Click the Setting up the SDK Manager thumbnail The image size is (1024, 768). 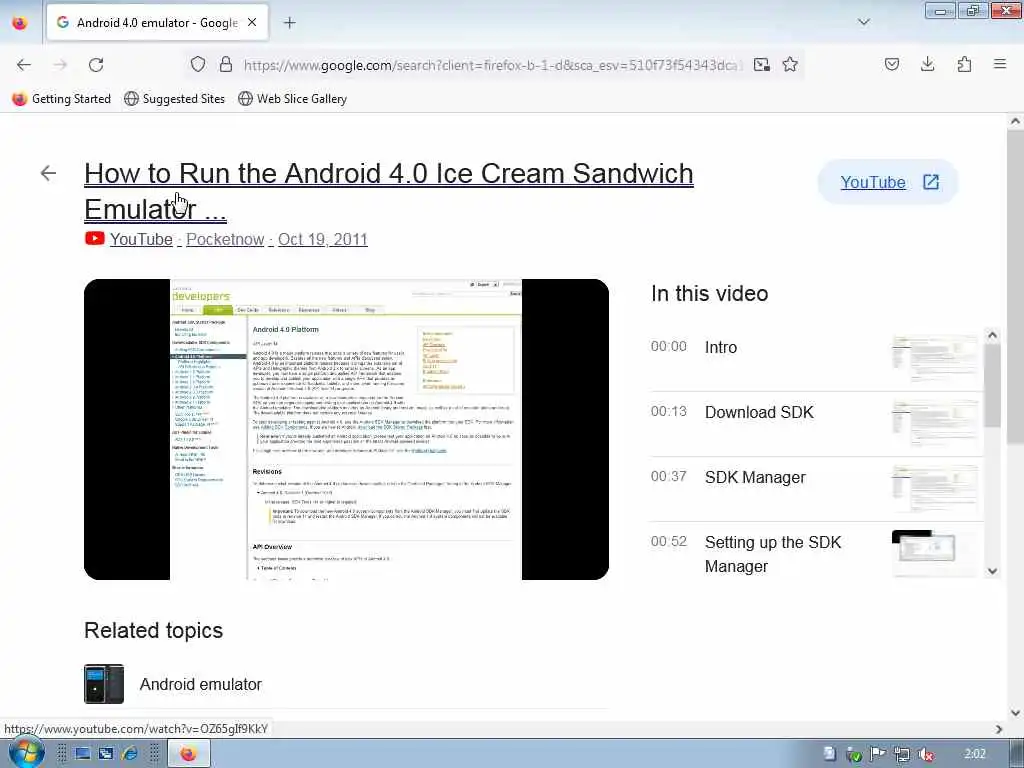click(x=935, y=554)
